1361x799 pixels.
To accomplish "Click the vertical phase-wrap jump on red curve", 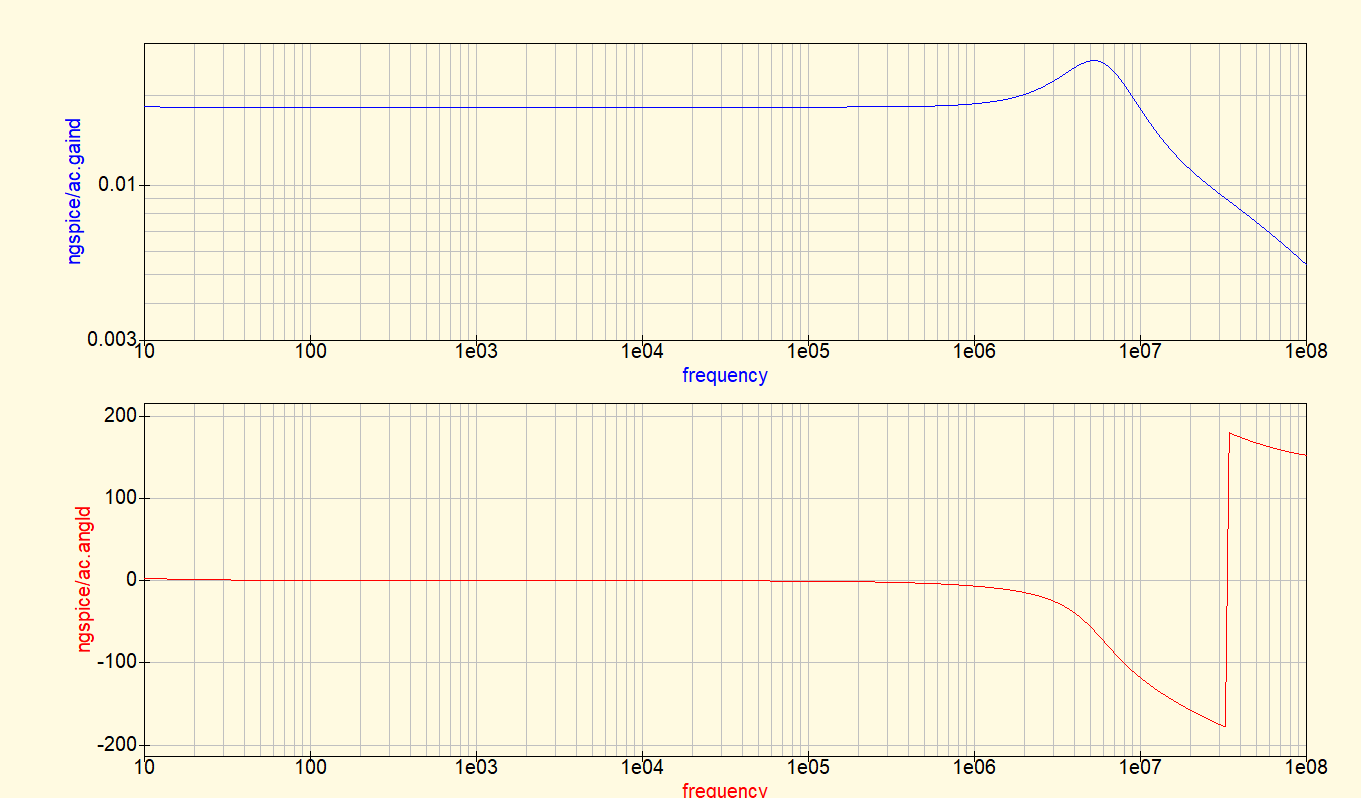I will (1226, 580).
